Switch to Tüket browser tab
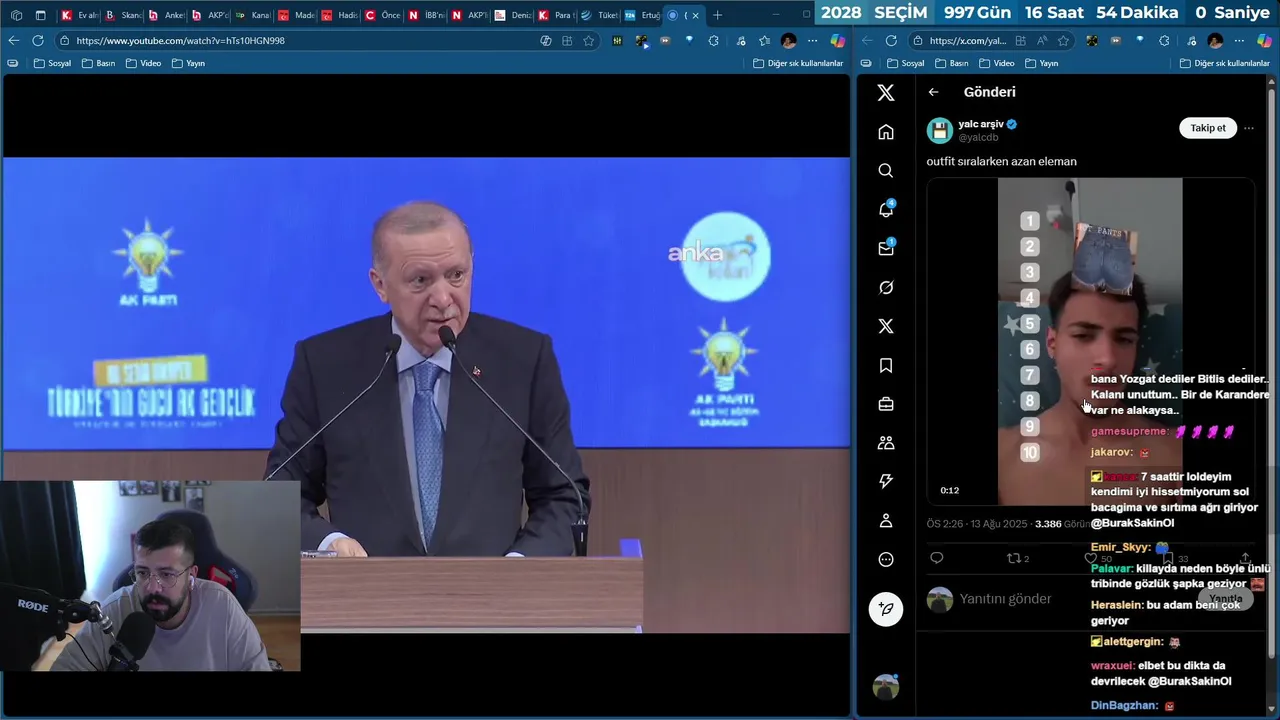The image size is (1280, 720). (x=600, y=15)
